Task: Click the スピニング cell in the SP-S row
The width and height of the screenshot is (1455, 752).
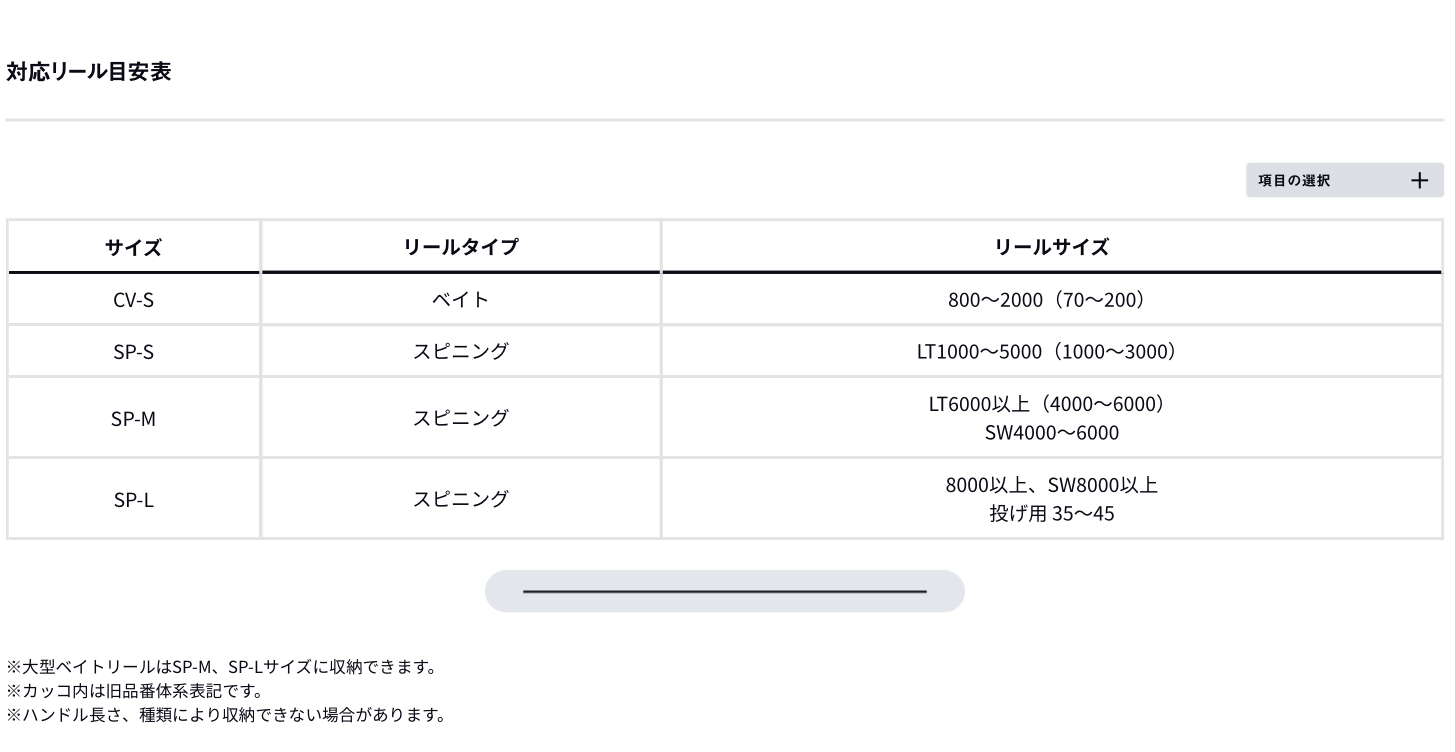Action: click(x=460, y=351)
